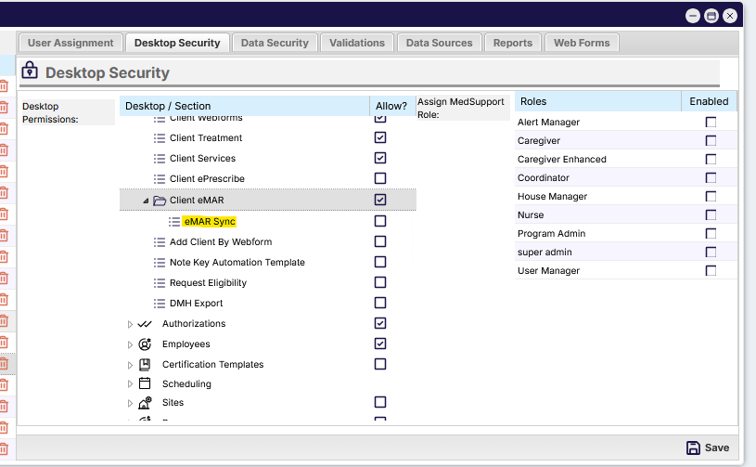The height and width of the screenshot is (467, 756).
Task: Click the Authorizations double-checkmark icon
Action: click(145, 324)
